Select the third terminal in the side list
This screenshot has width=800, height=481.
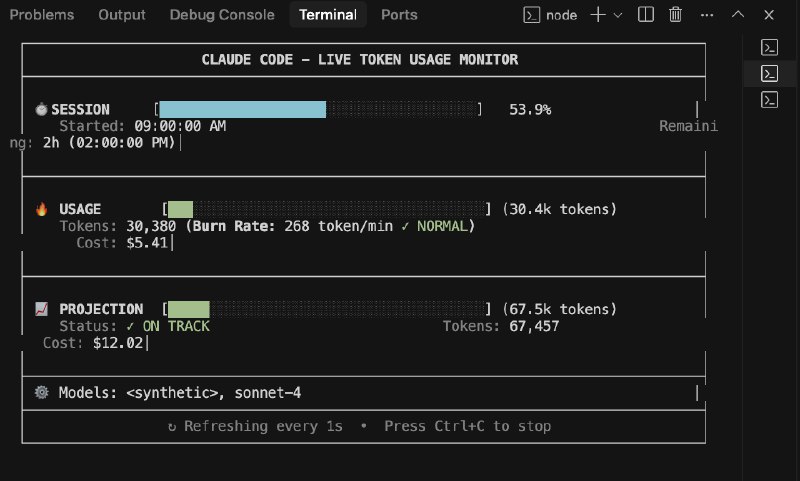pos(769,99)
